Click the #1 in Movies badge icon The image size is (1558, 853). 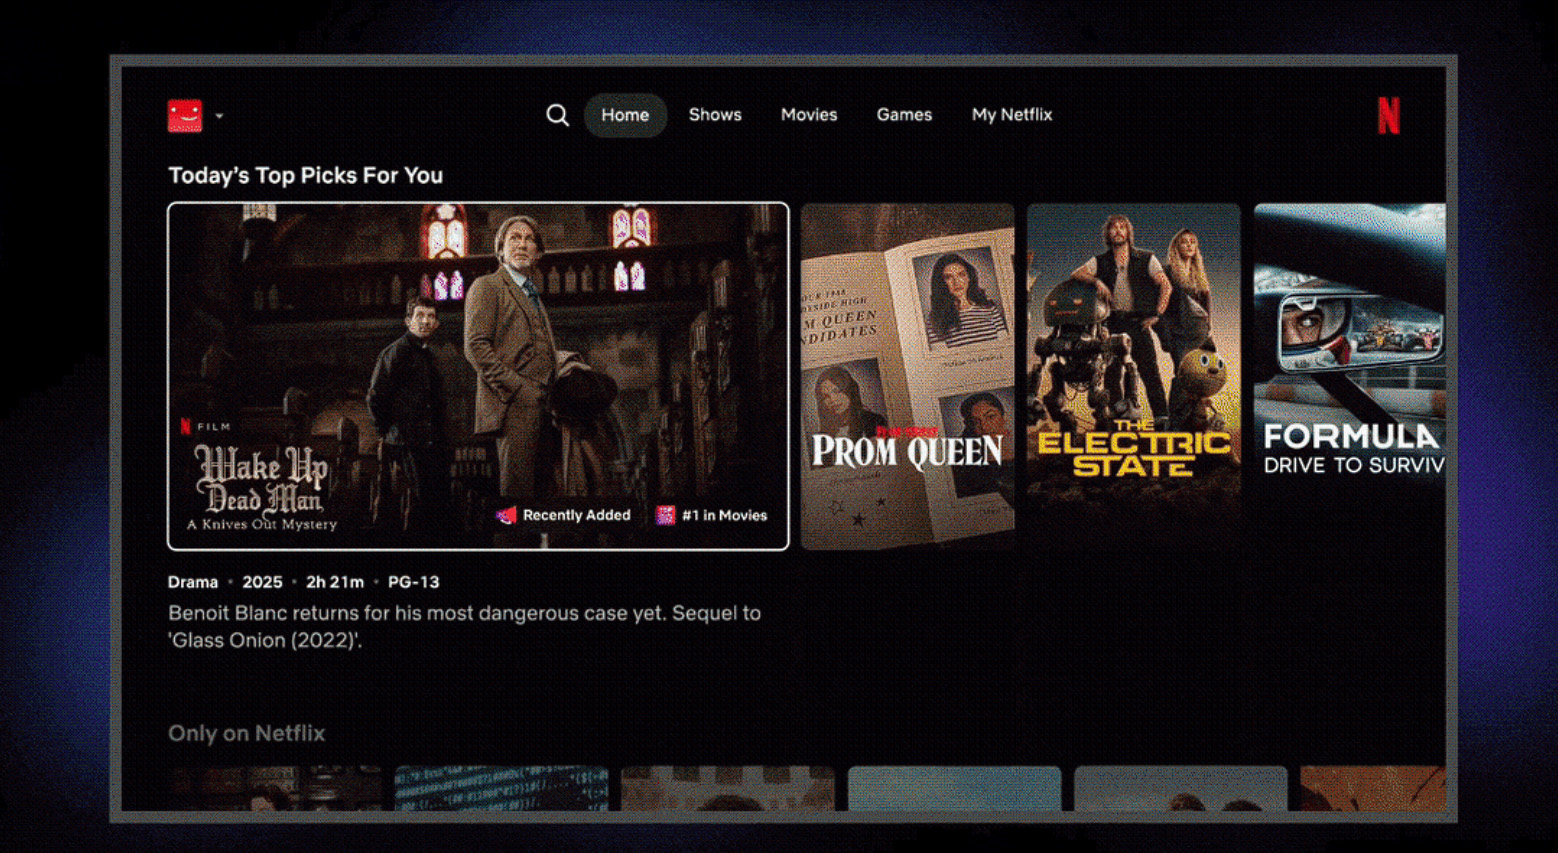click(x=665, y=515)
